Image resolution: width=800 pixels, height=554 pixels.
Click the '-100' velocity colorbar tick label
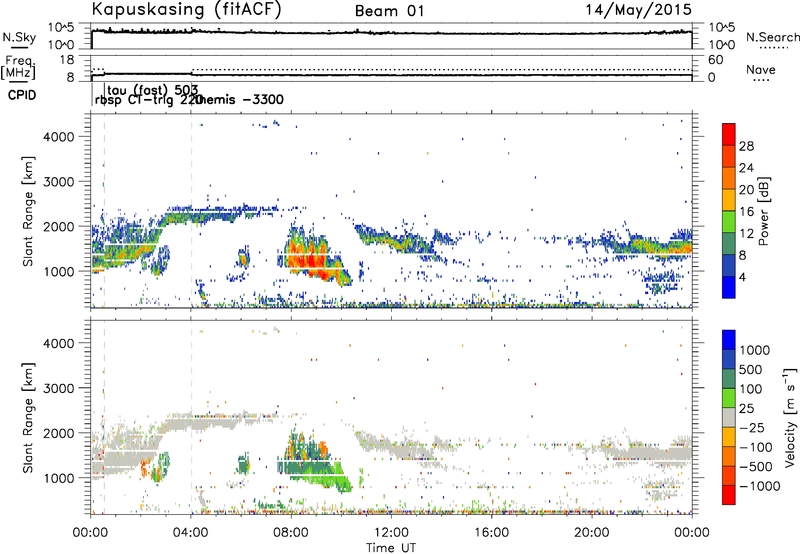[x=755, y=447]
